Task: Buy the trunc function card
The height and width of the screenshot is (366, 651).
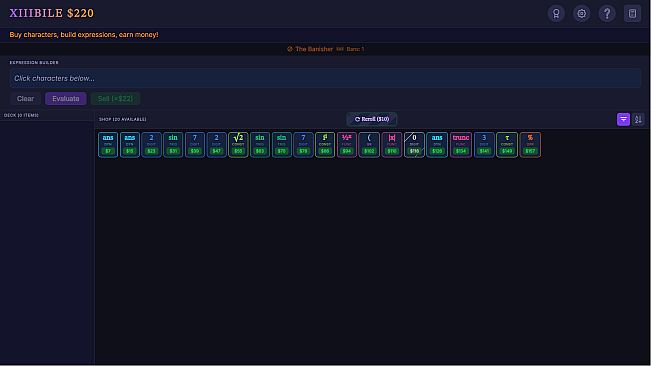Action: point(461,144)
